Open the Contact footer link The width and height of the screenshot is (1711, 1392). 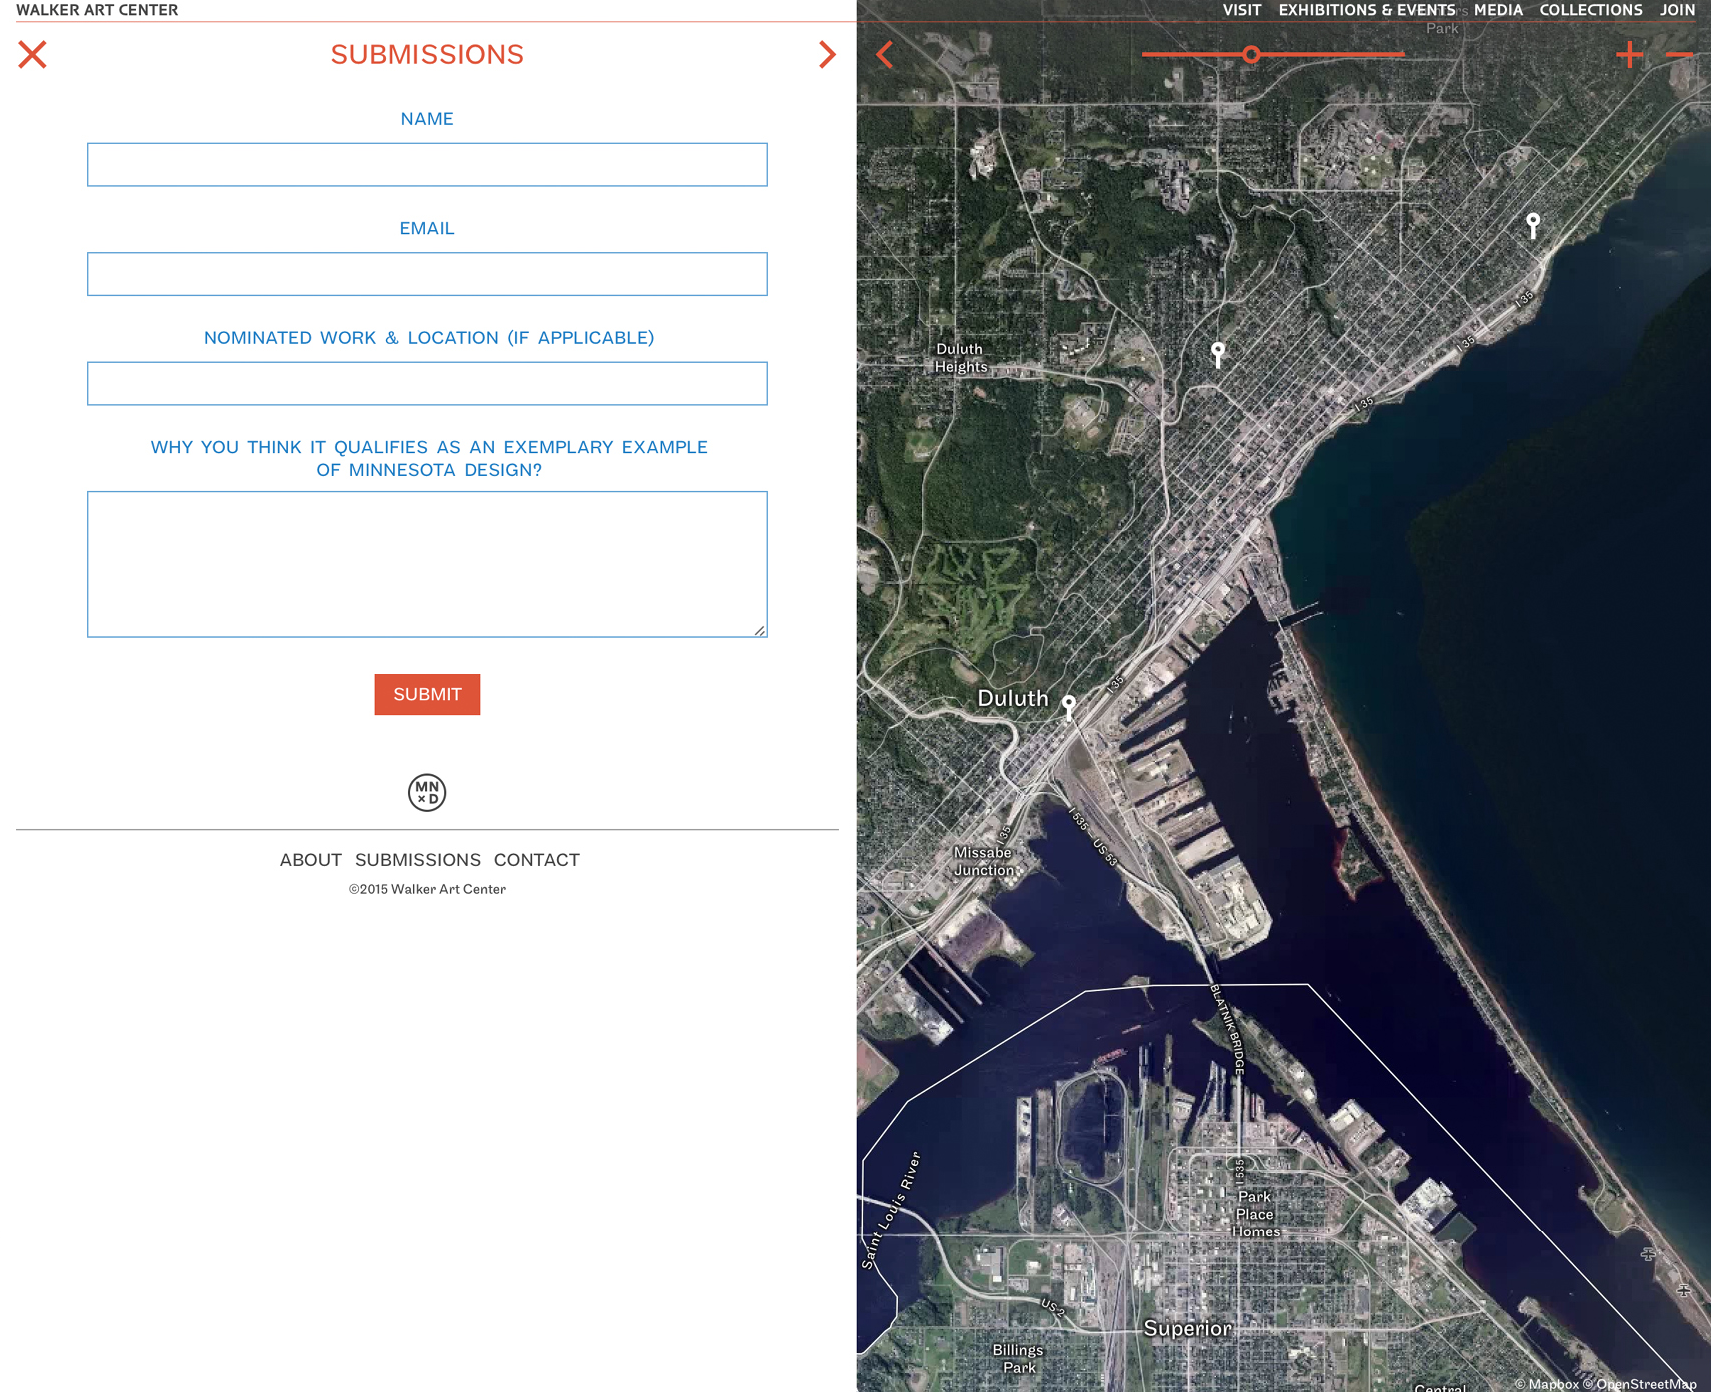pos(537,860)
